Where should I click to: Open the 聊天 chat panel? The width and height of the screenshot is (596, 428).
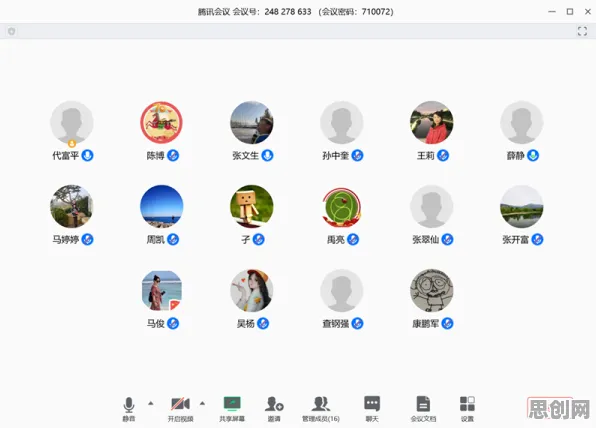[x=372, y=409]
